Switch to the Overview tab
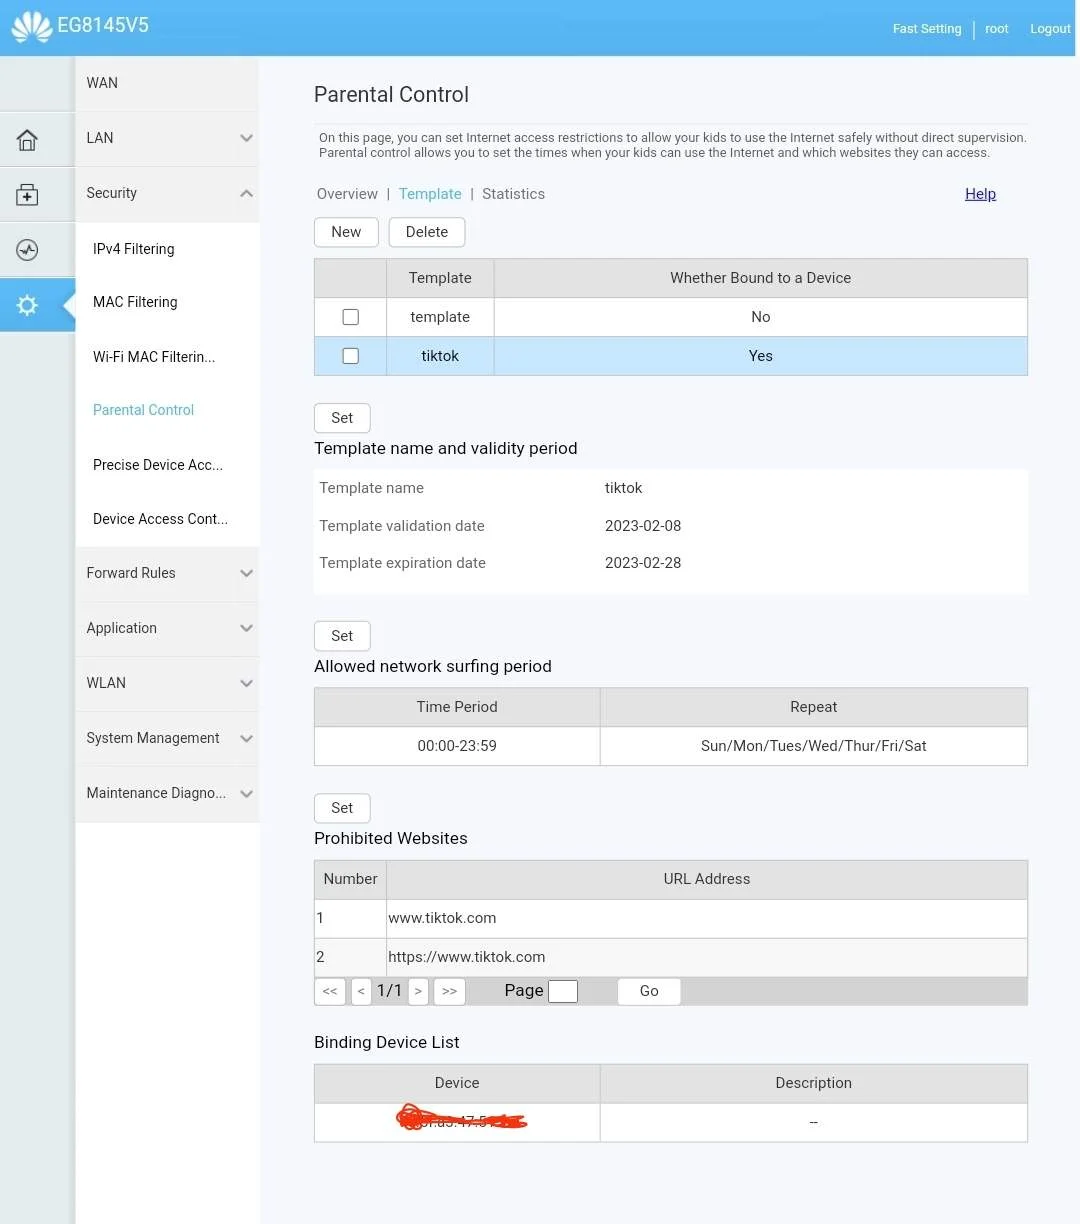The height and width of the screenshot is (1224, 1080). coord(347,194)
